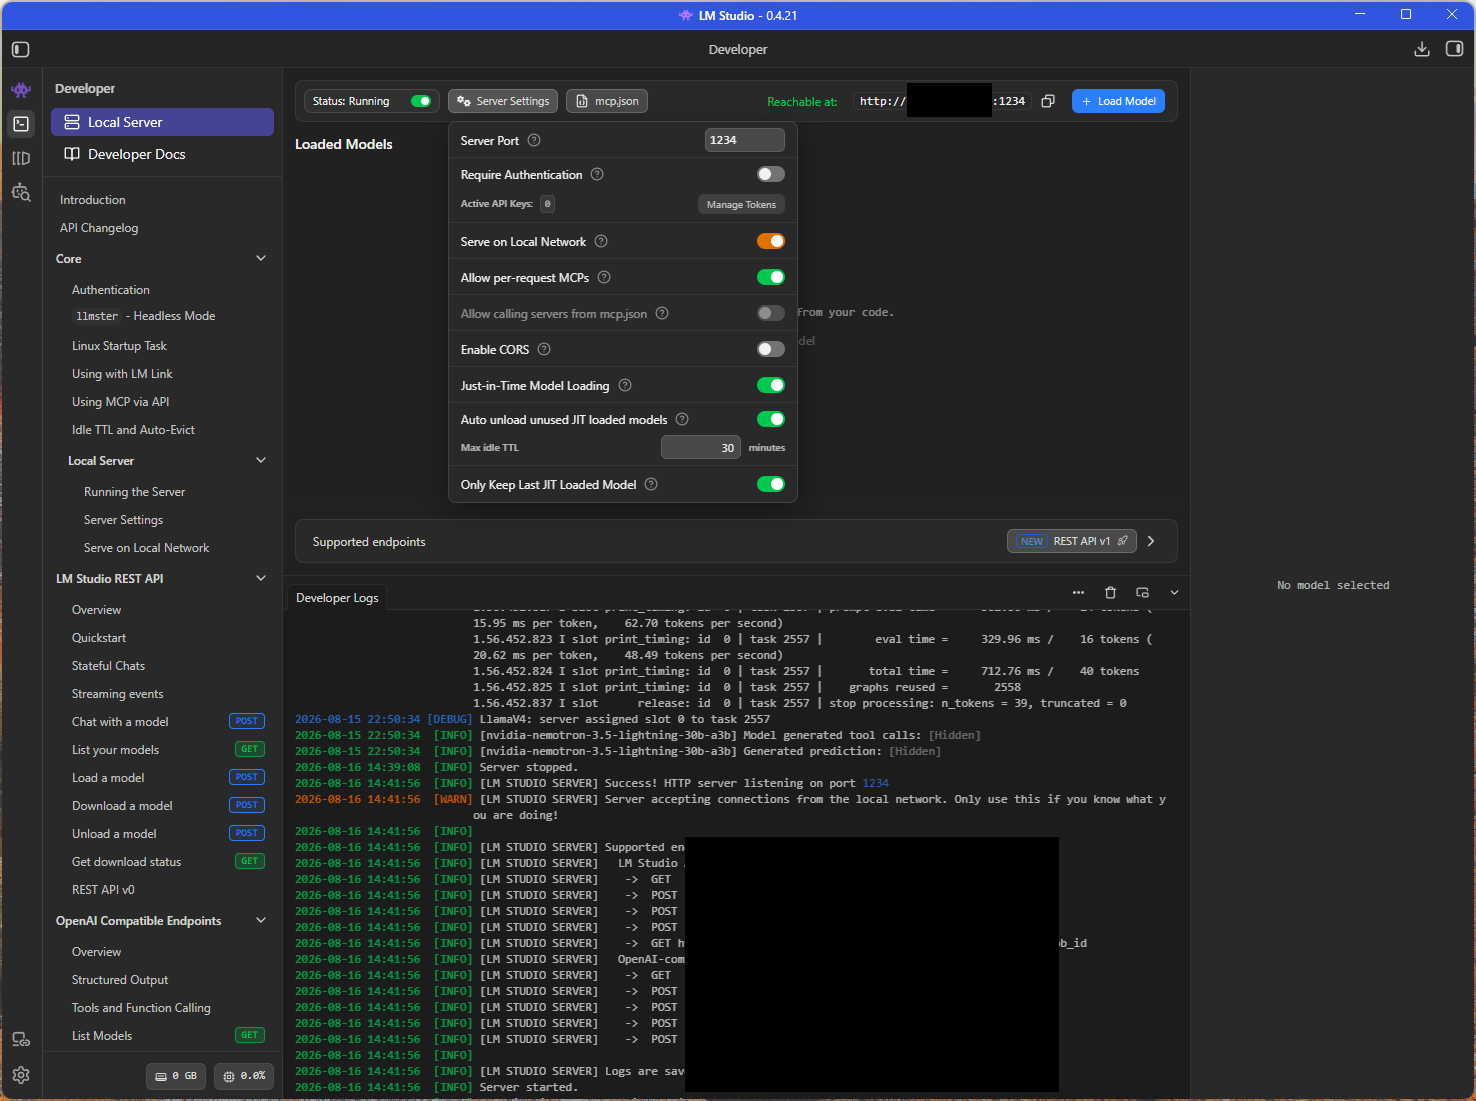
Task: Click Load Model button
Action: 1118,101
